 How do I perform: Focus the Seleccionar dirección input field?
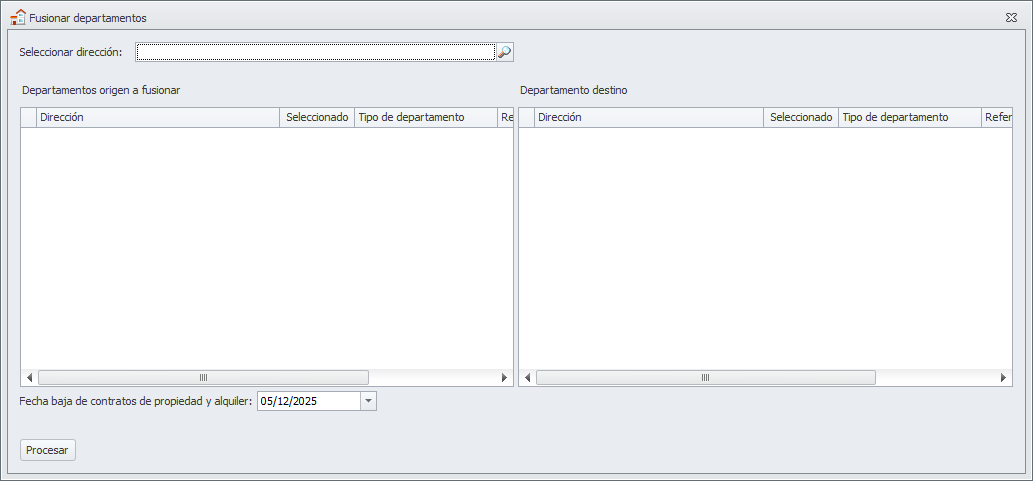coord(316,52)
